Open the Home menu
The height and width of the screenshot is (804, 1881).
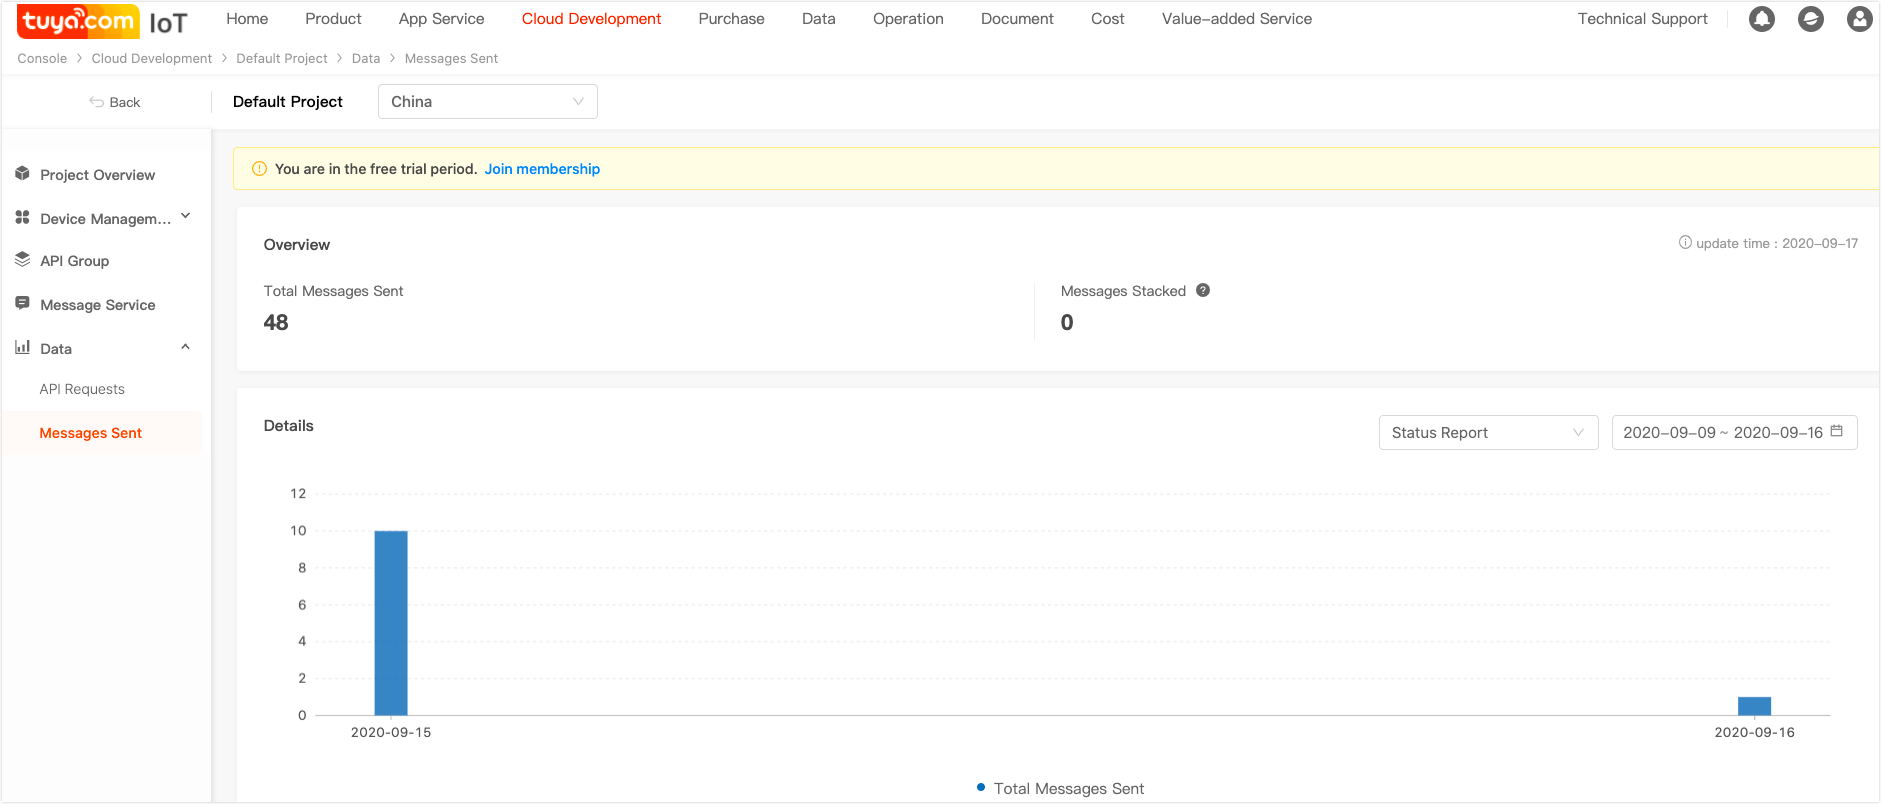coord(247,19)
